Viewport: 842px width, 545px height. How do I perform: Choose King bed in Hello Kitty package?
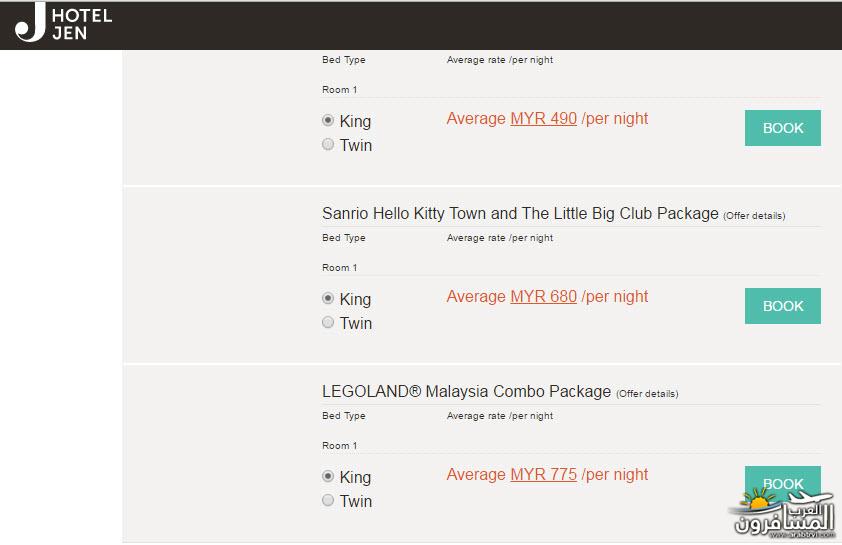click(328, 298)
